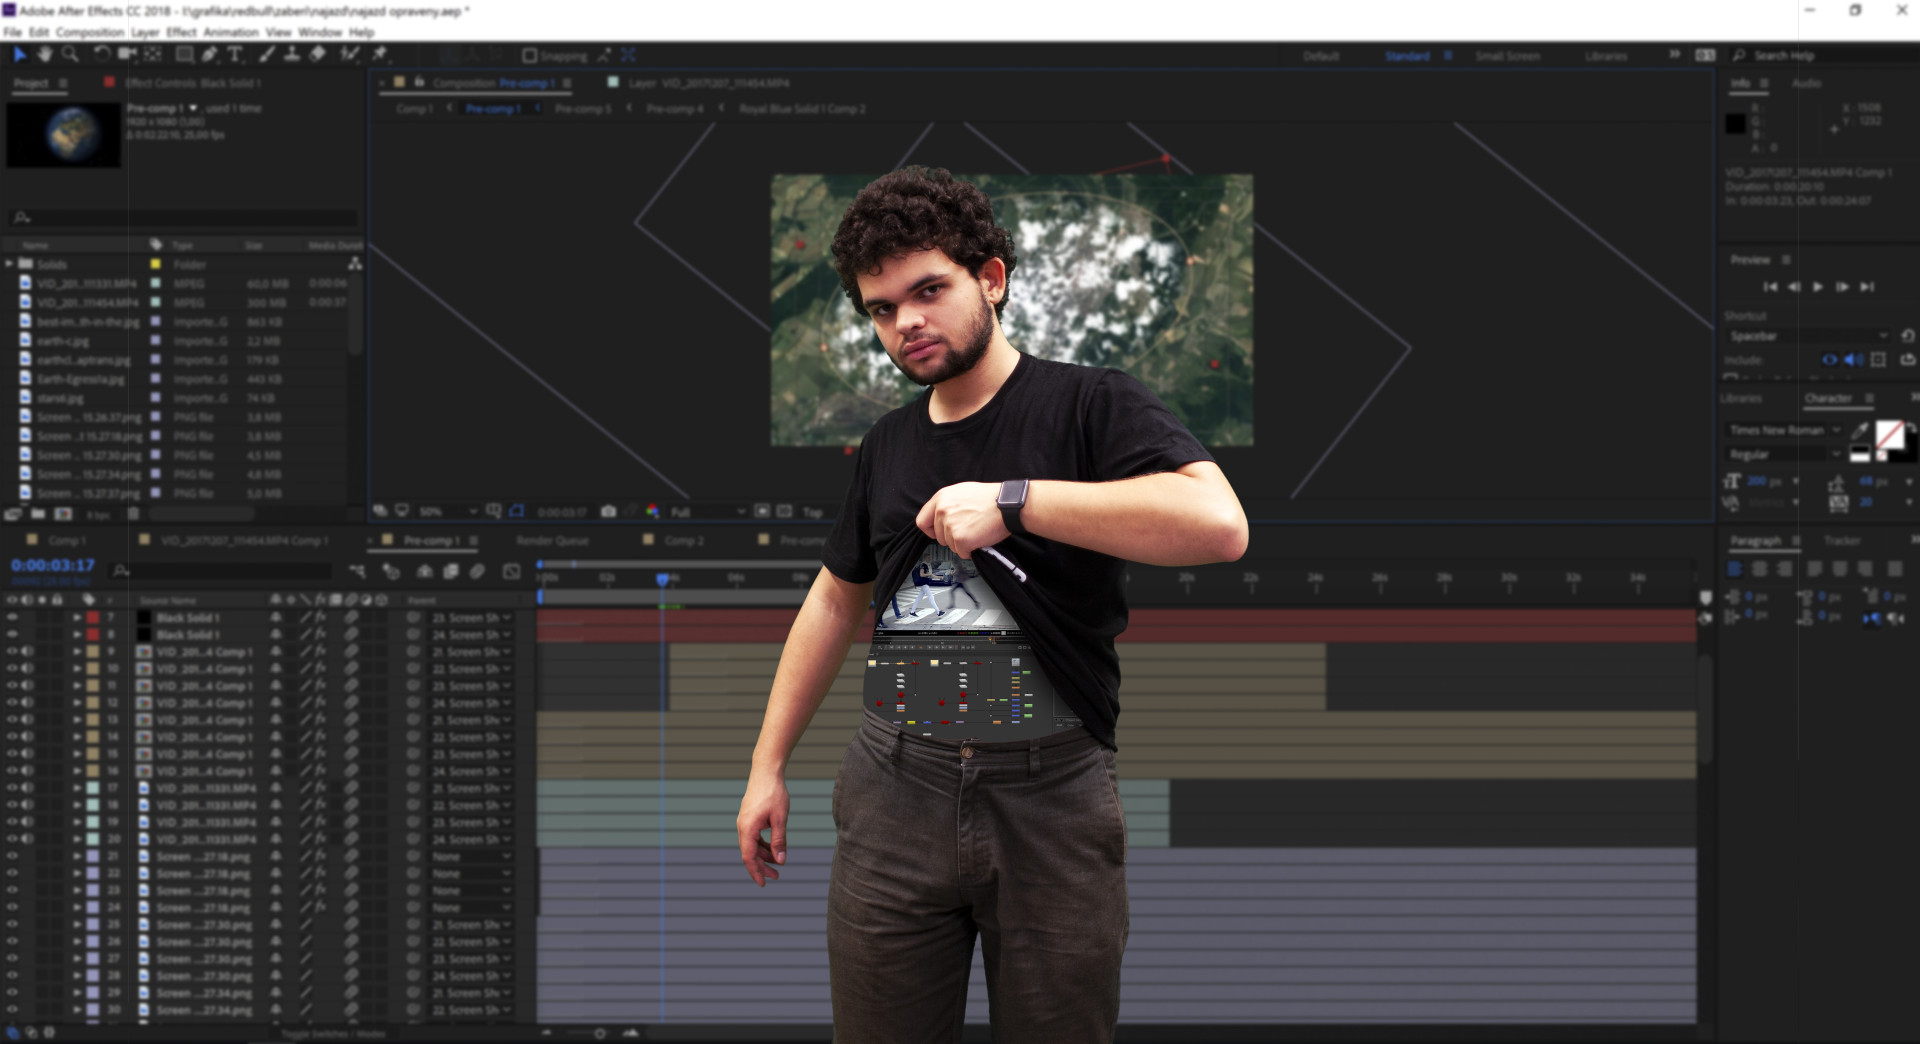Screen dimensions: 1920x1044
Task: Switch to the Standard workspace
Action: coord(1407,56)
